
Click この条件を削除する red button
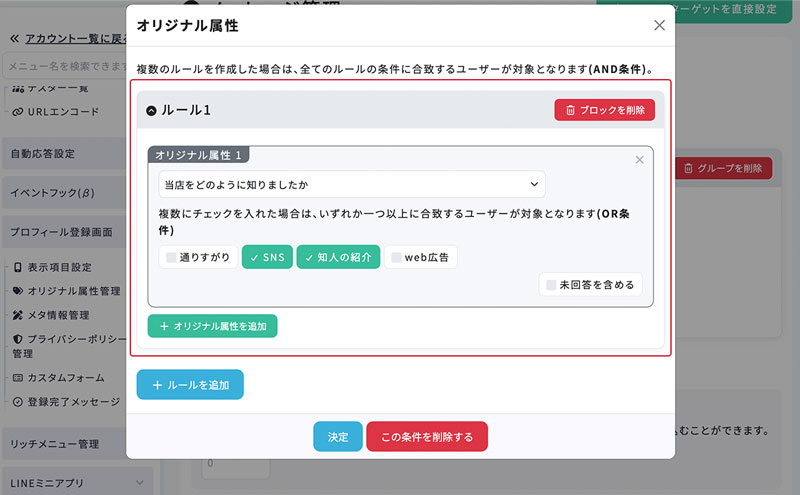tap(426, 437)
